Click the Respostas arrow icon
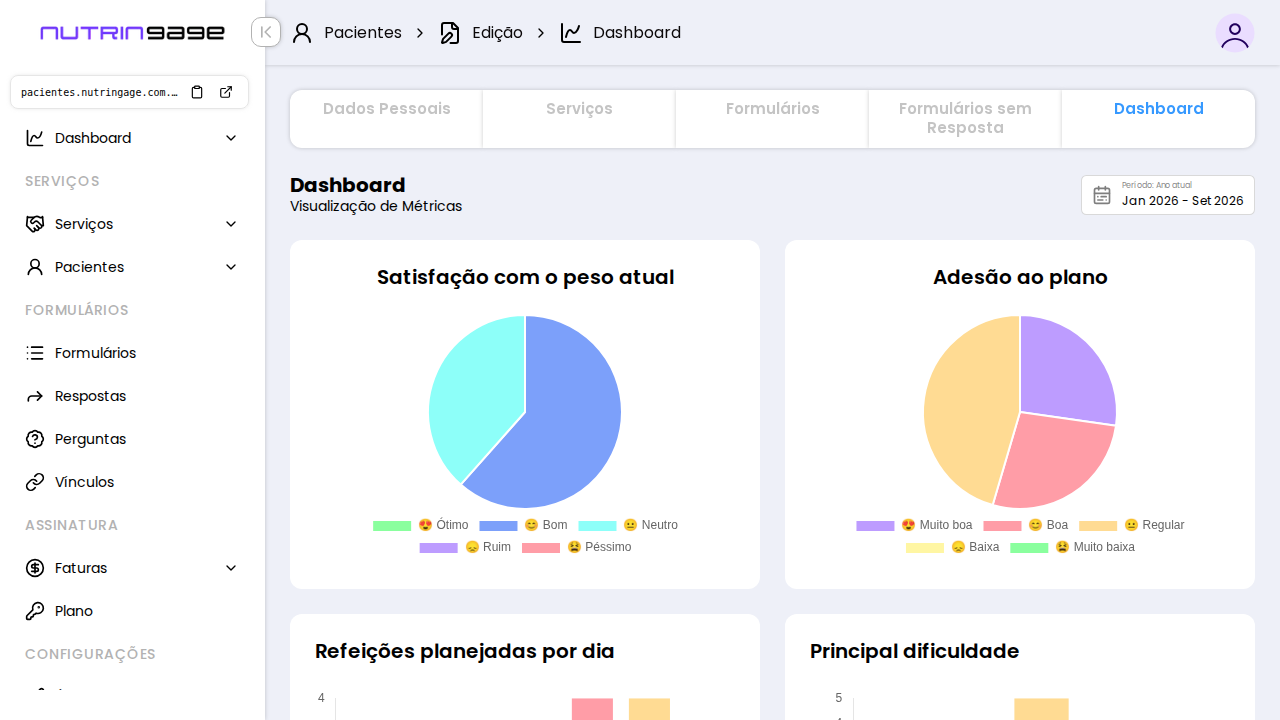 click(x=35, y=396)
